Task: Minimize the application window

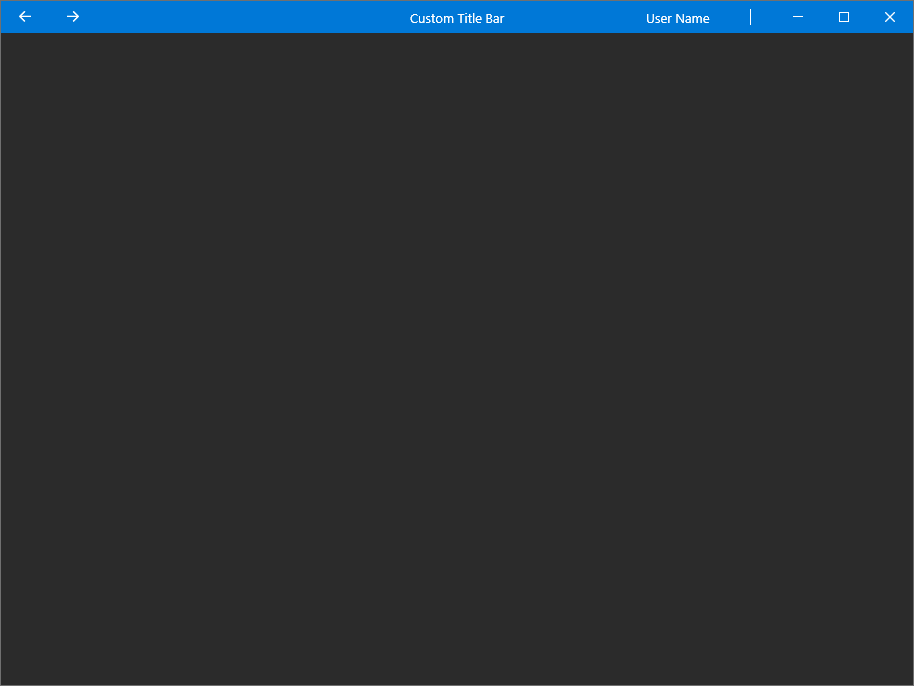Action: pos(797,17)
